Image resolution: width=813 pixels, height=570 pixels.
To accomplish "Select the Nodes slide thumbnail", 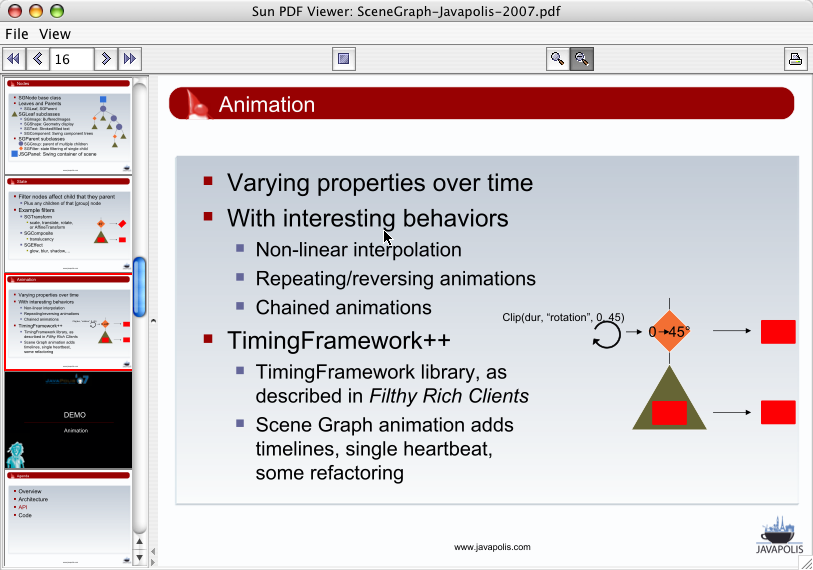I will pyautogui.click(x=68, y=125).
